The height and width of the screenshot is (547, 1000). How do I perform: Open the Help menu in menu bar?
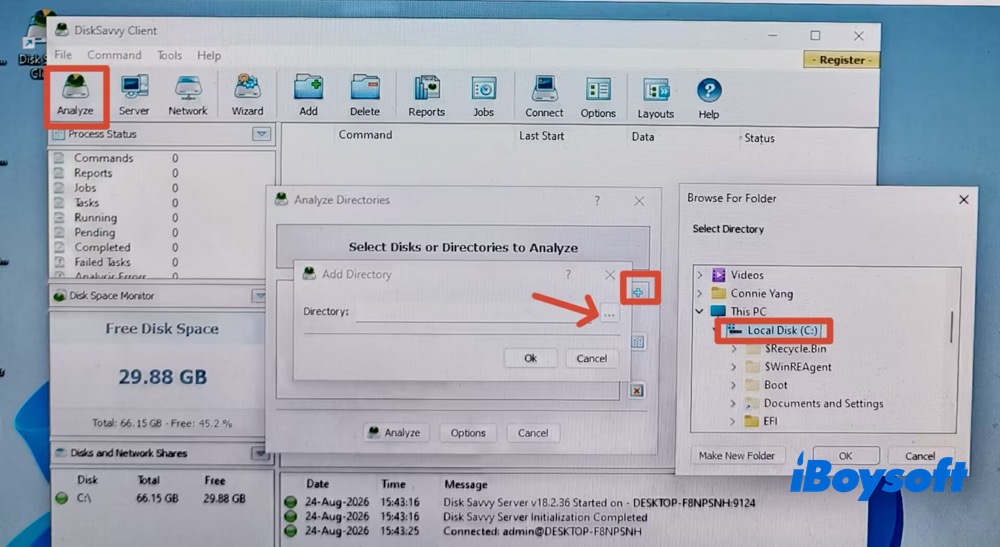pyautogui.click(x=209, y=55)
